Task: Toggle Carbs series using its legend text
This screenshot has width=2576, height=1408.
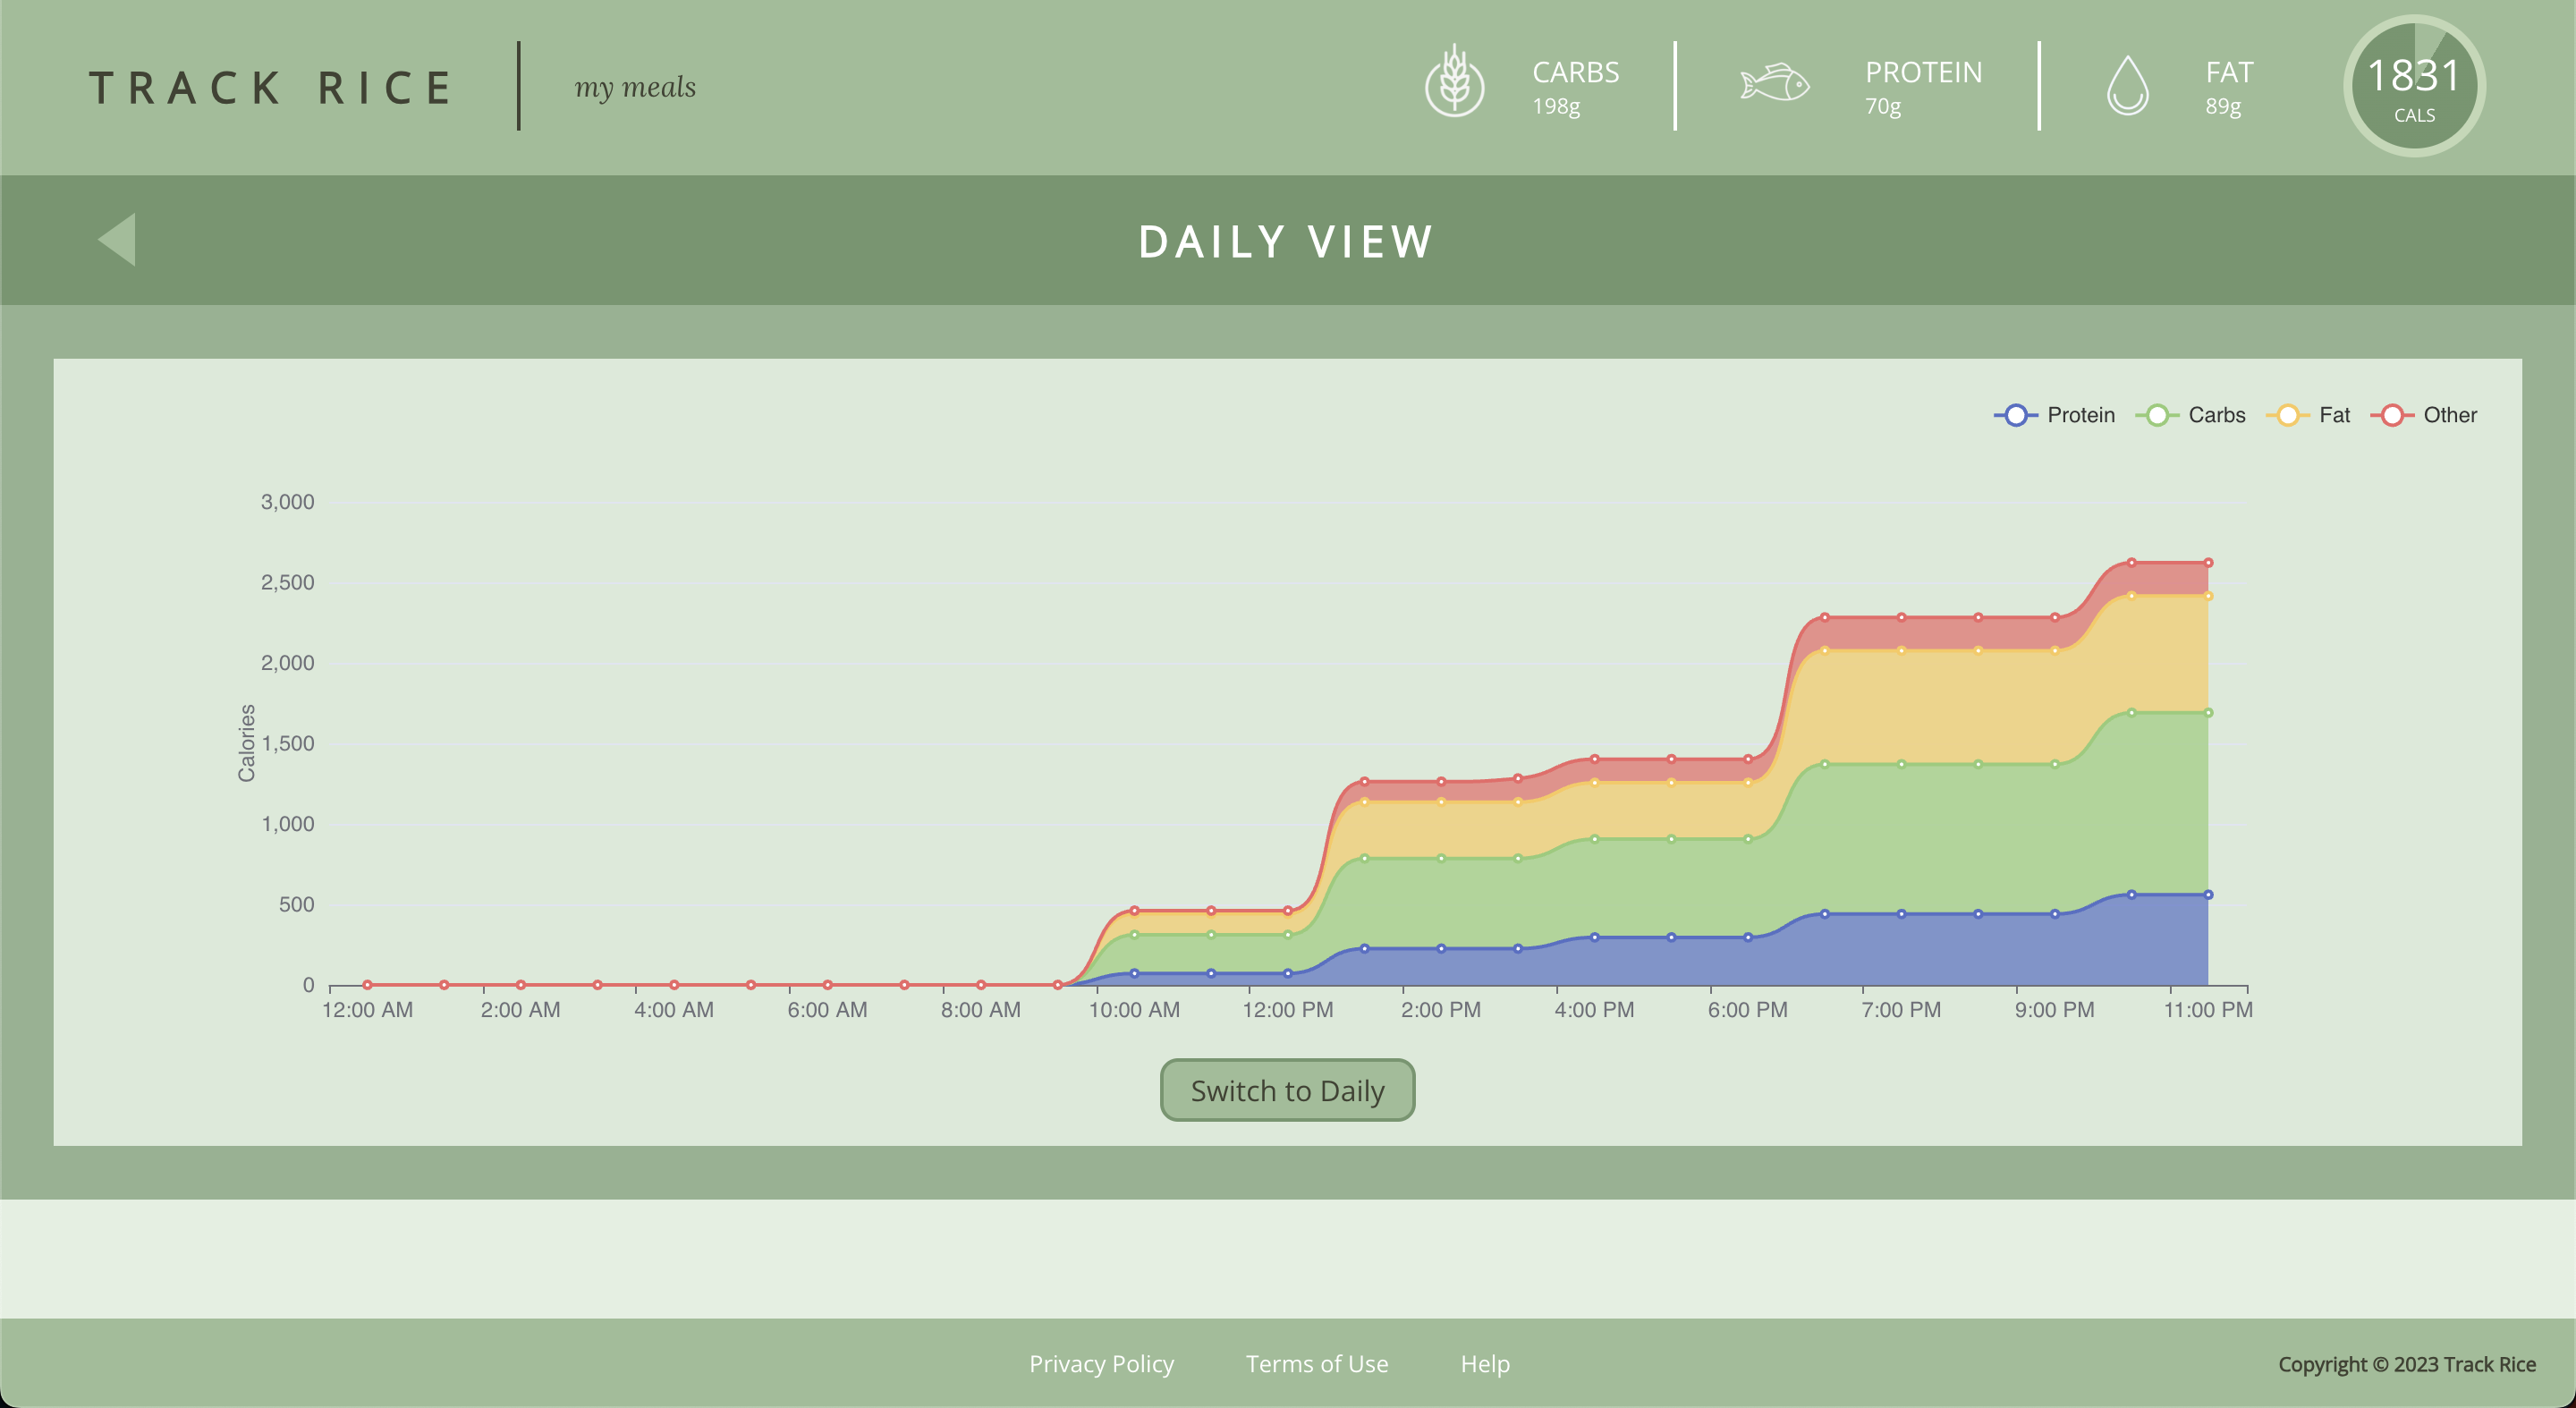Action: tap(2216, 415)
